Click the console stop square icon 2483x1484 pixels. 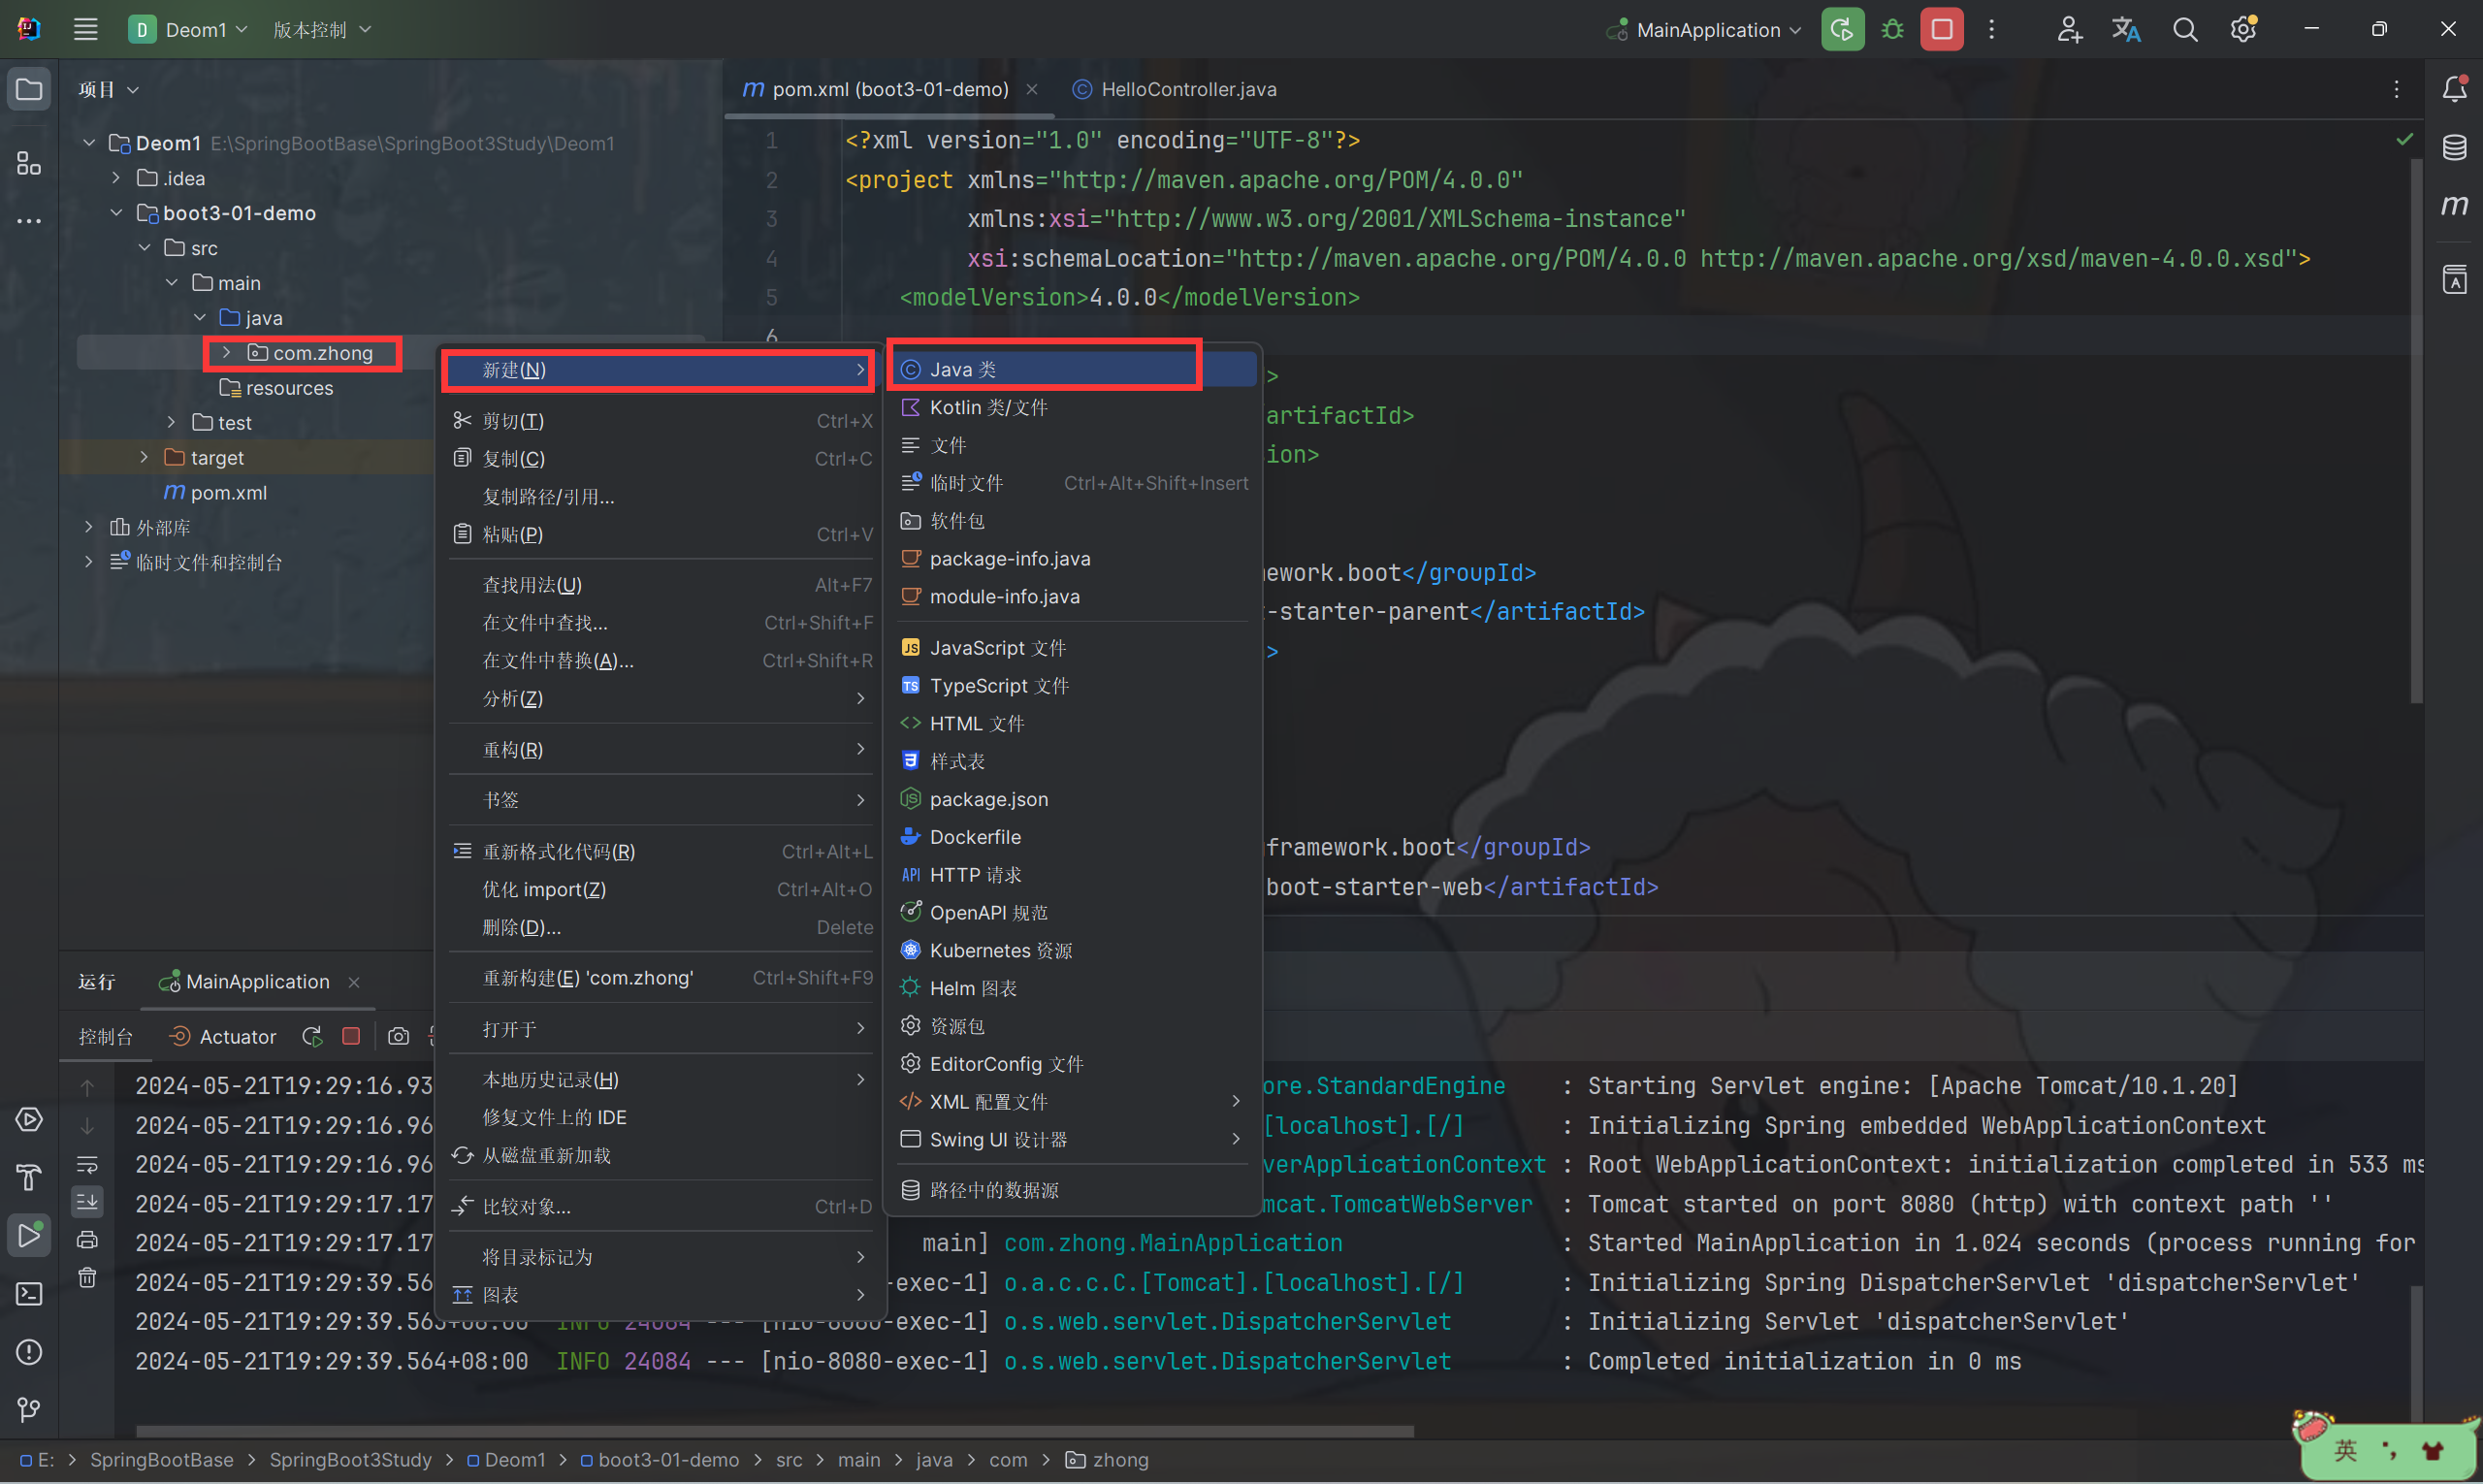351,1037
